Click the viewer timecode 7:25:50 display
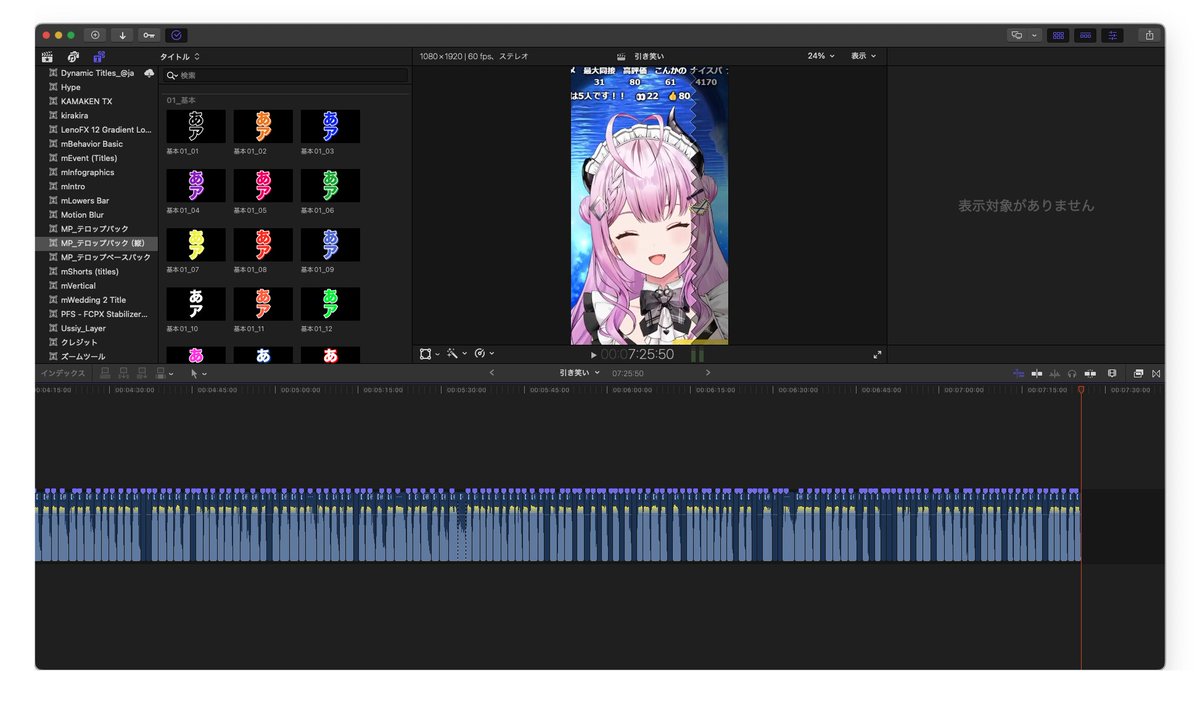The image size is (1200, 716). pos(637,354)
